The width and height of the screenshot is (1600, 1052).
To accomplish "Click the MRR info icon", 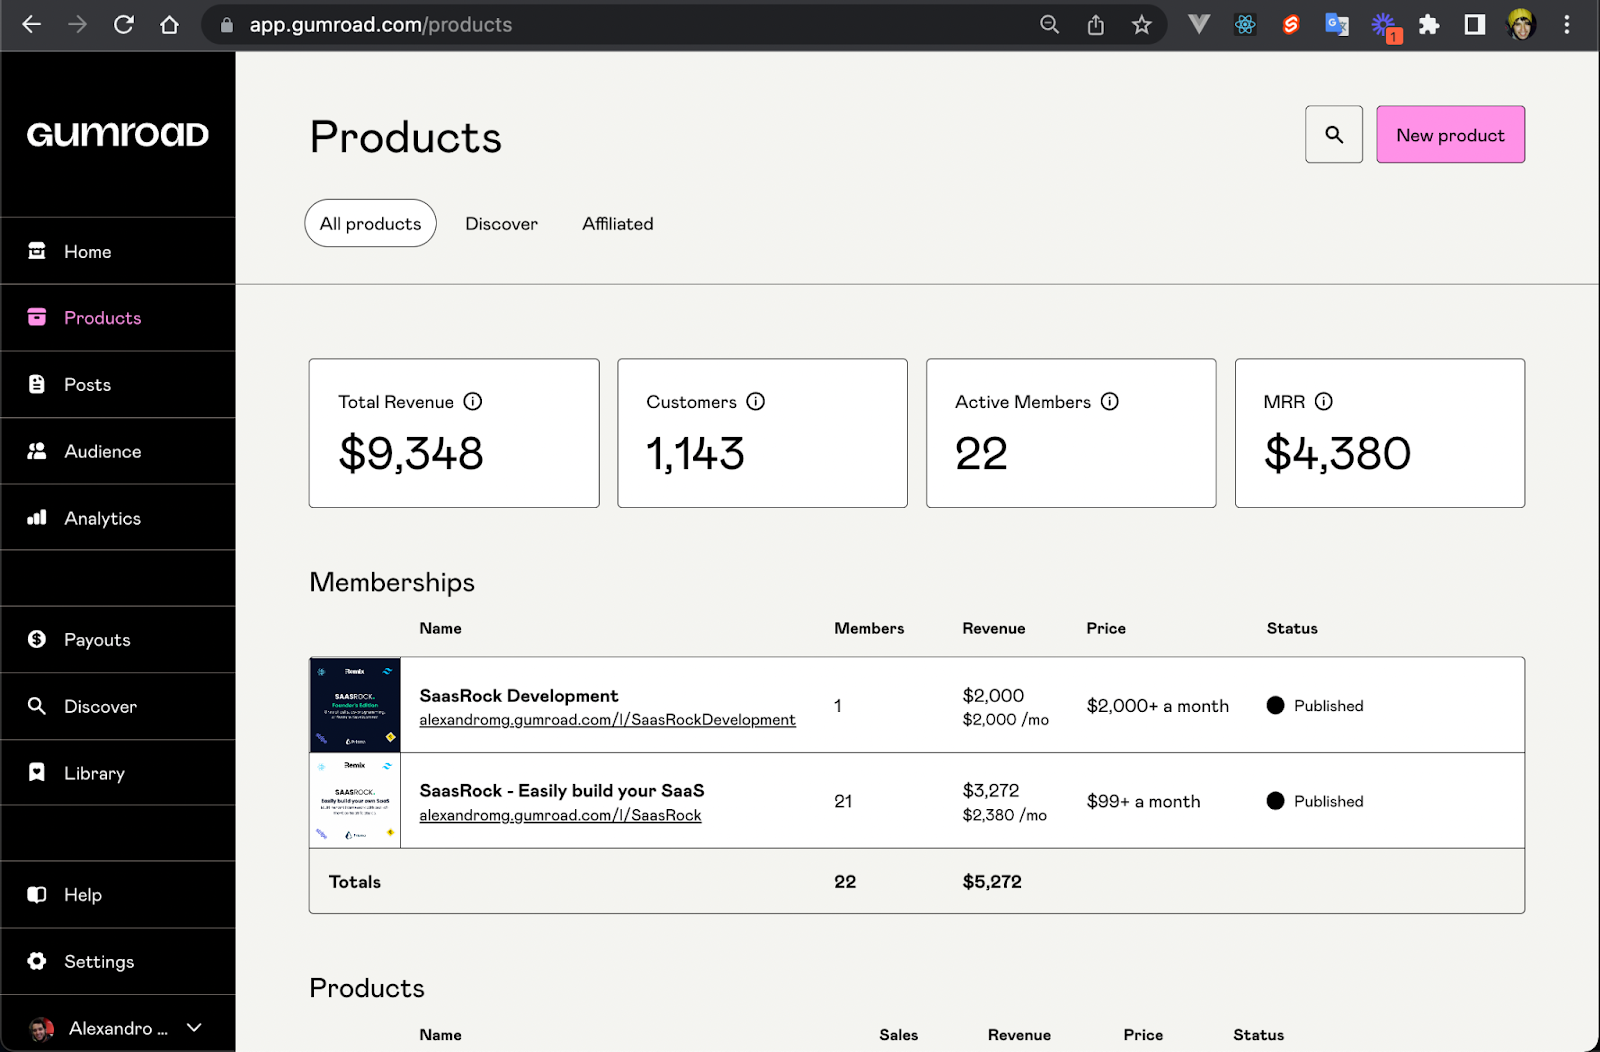I will [x=1324, y=401].
